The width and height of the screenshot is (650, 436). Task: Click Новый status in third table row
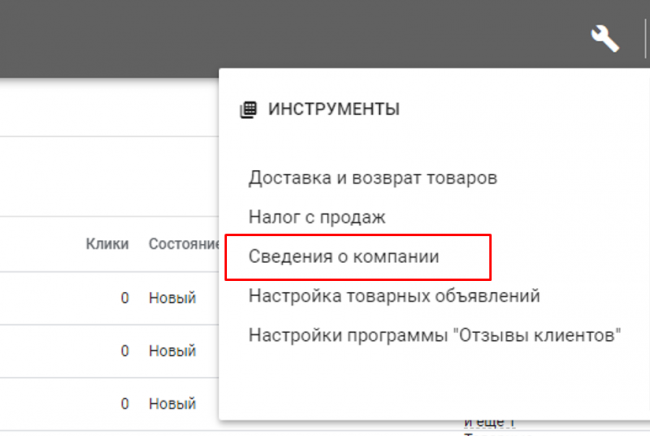tap(172, 404)
